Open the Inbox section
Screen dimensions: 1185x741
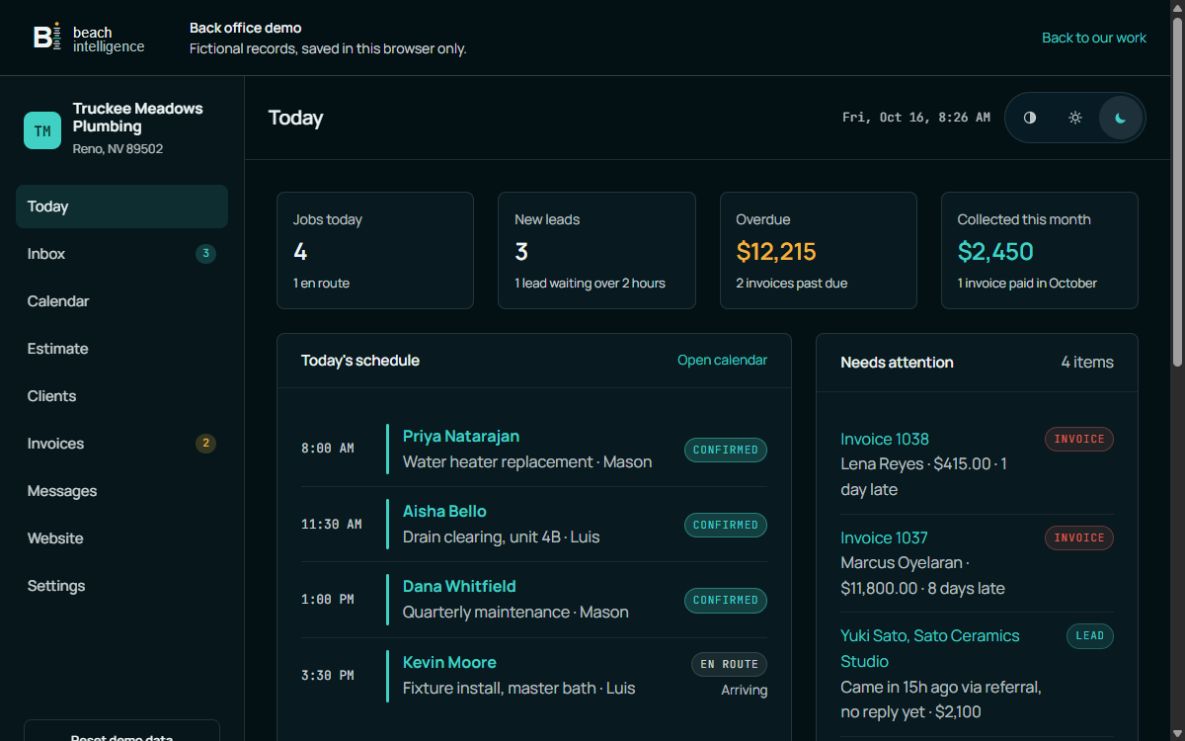click(x=122, y=254)
